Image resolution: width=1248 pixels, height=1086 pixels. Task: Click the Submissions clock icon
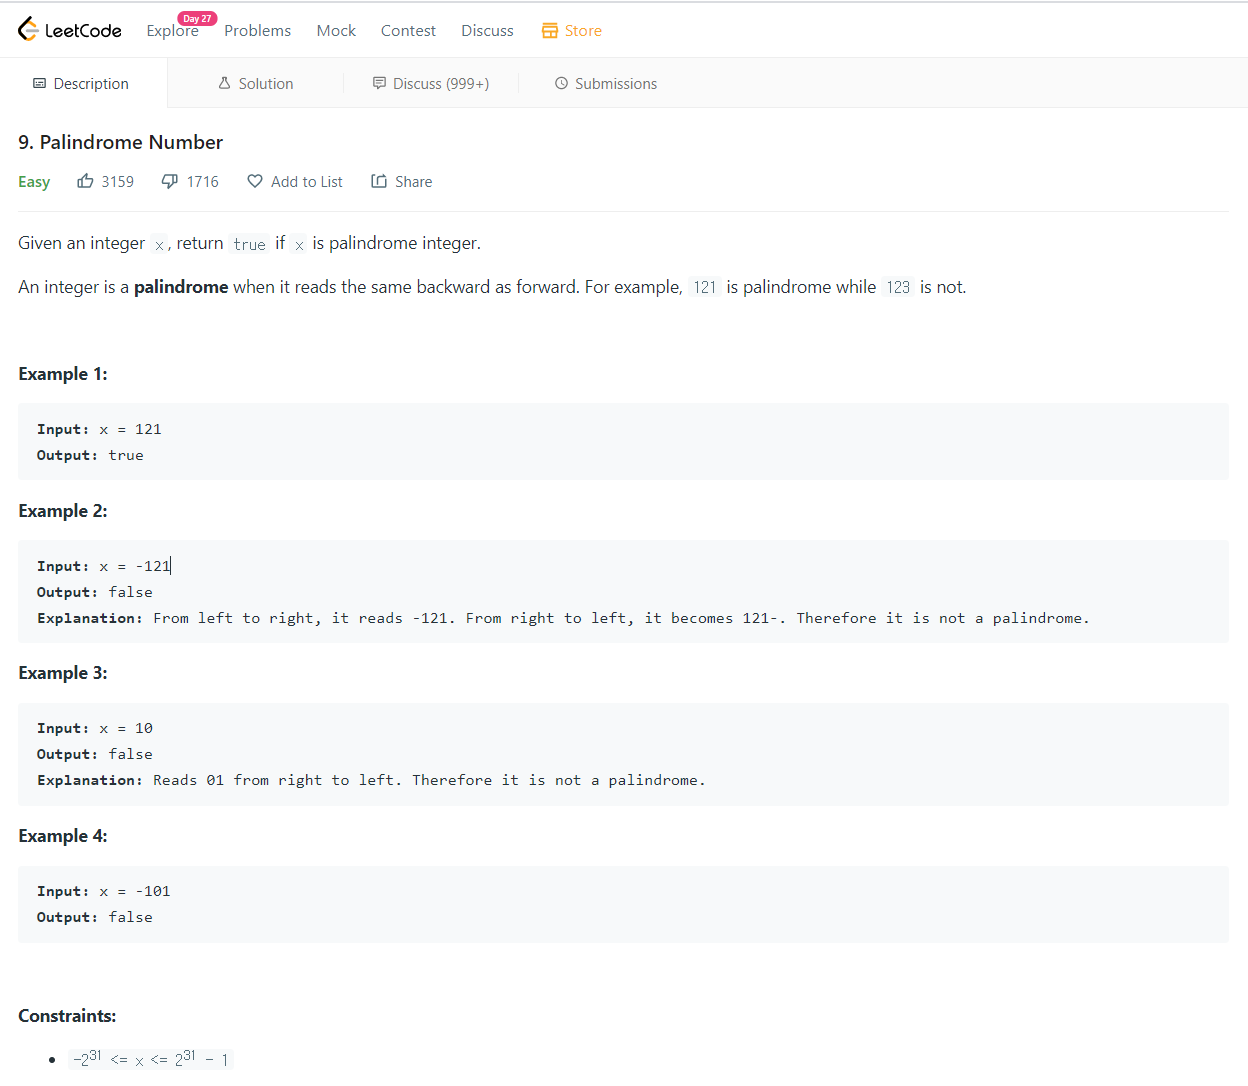tap(561, 84)
